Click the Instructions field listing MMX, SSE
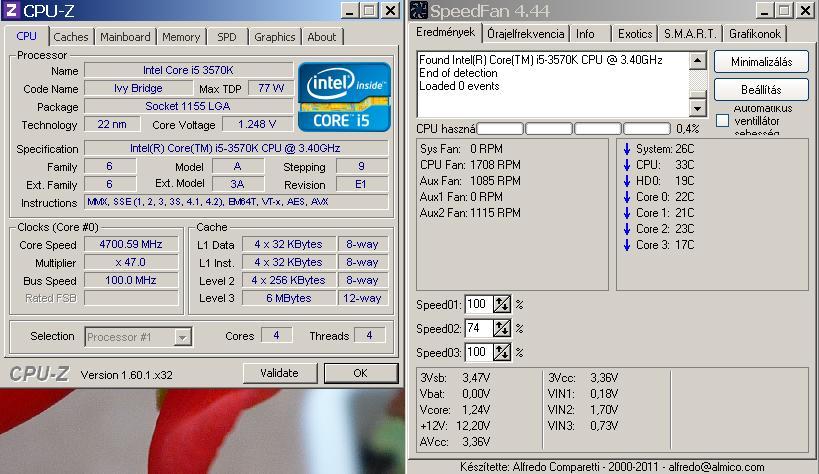Viewport: 819px width, 474px height. [236, 202]
